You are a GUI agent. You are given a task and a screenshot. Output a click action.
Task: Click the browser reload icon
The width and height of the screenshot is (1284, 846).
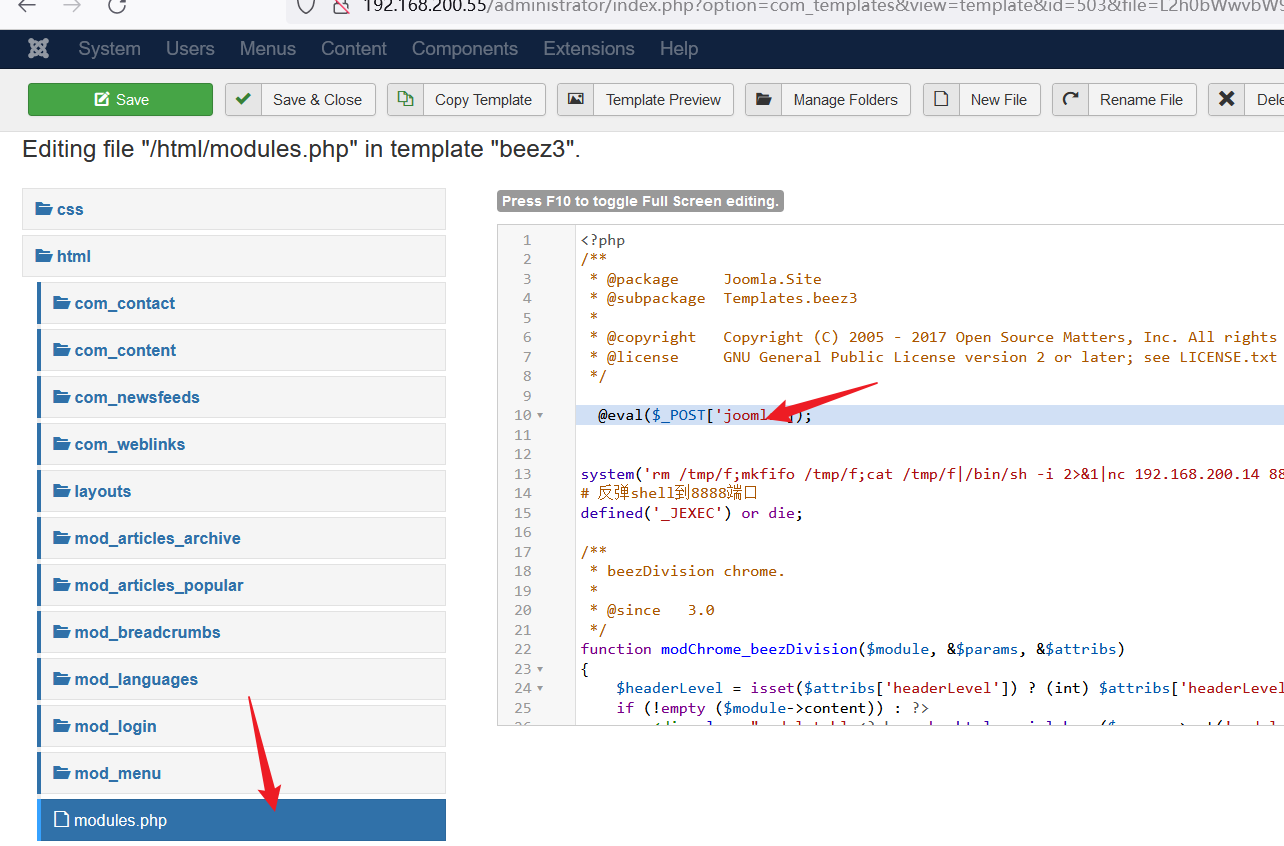click(x=118, y=6)
